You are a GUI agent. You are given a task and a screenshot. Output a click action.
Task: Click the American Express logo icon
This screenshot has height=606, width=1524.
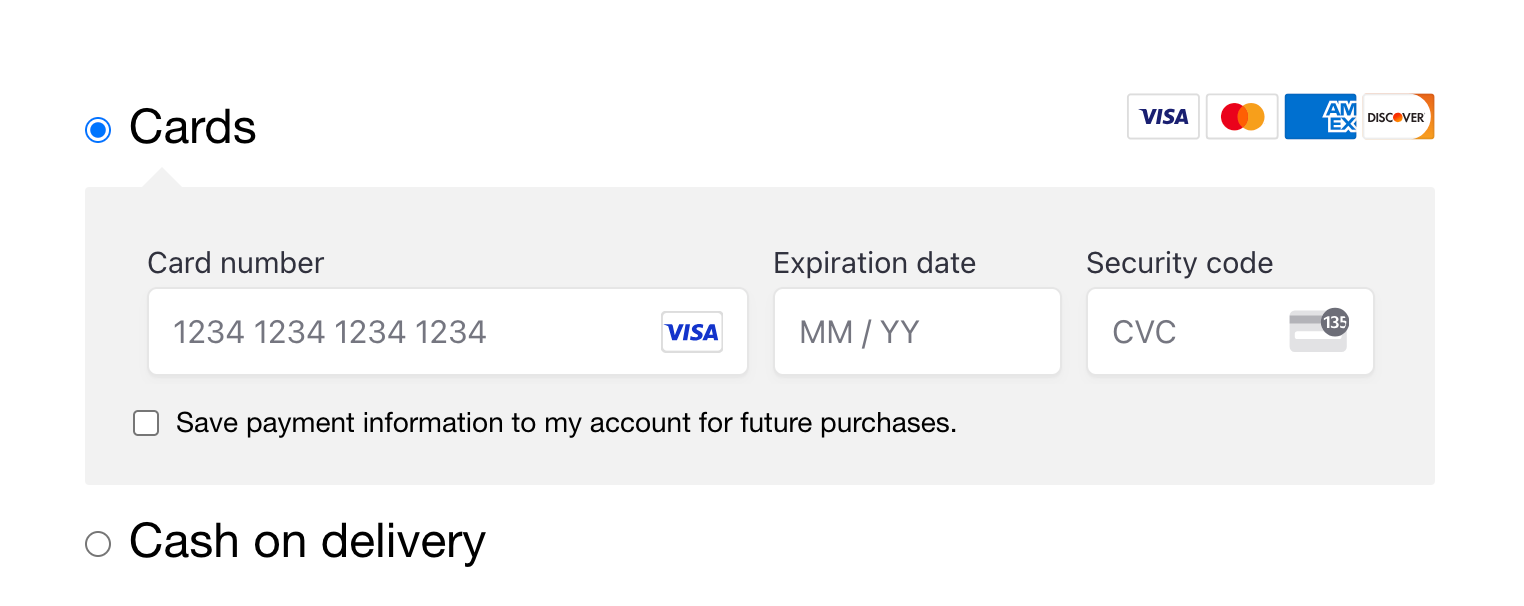(1320, 117)
